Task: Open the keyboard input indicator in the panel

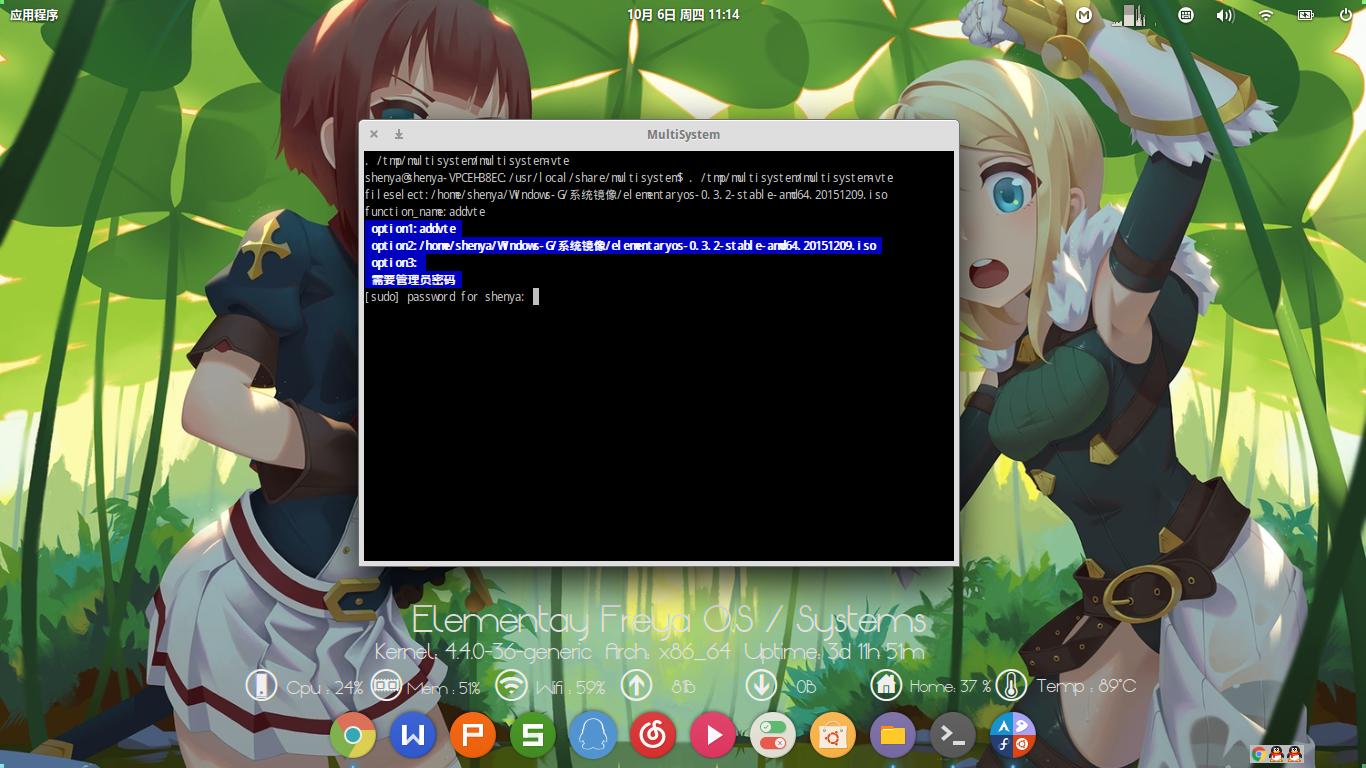Action: (1186, 15)
